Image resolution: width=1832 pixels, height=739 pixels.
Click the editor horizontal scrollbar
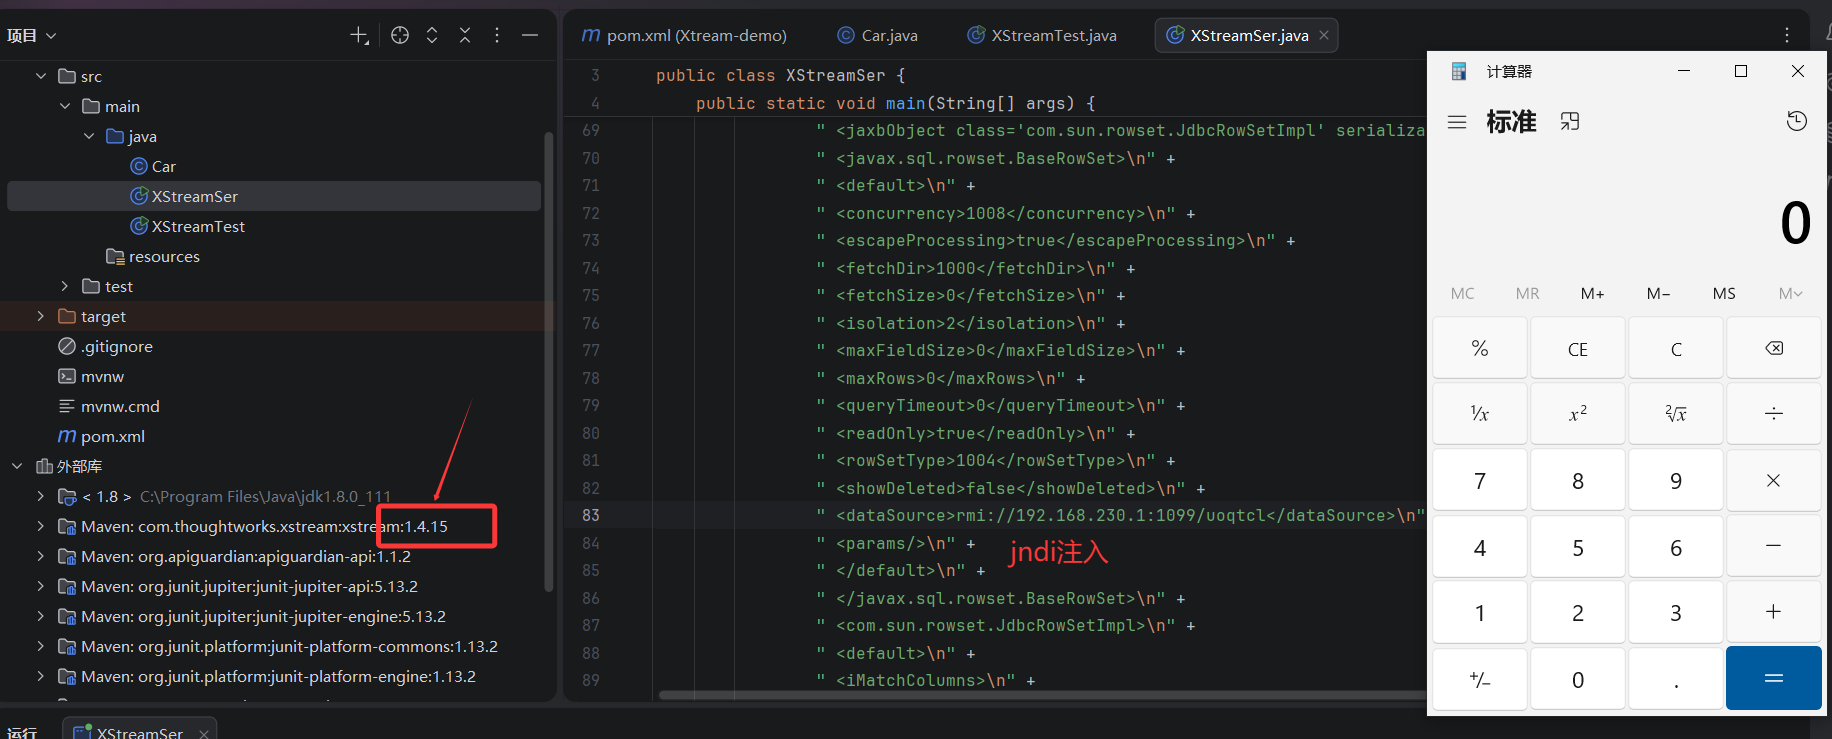click(x=1042, y=695)
